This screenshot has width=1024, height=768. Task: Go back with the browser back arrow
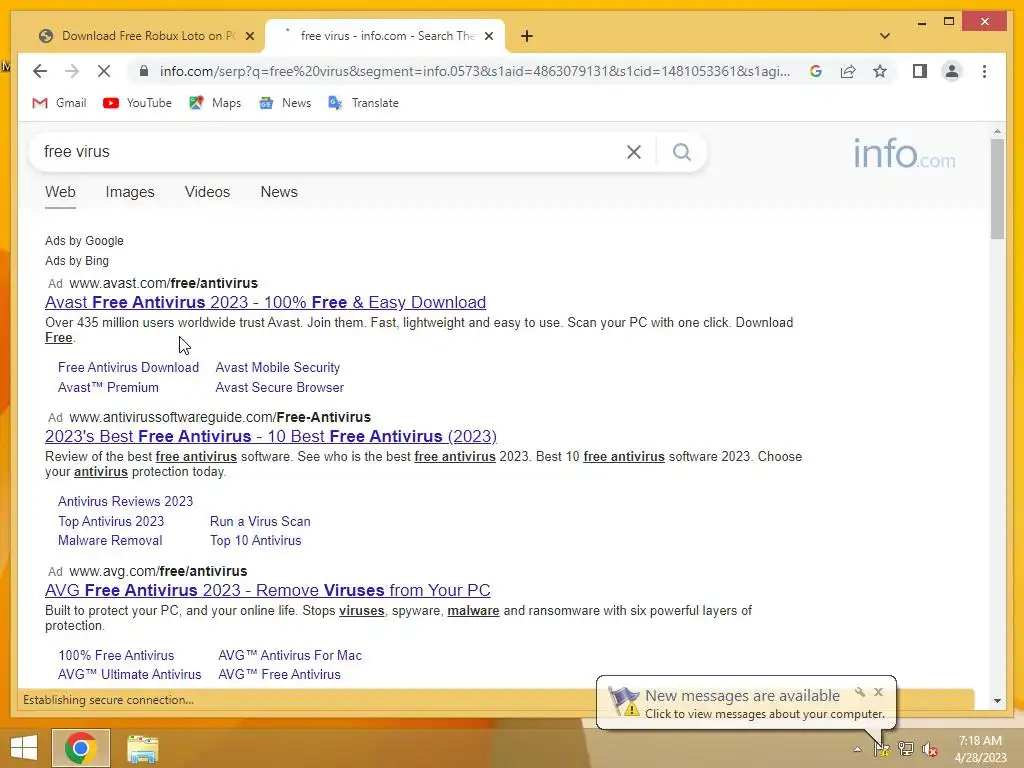click(x=40, y=71)
